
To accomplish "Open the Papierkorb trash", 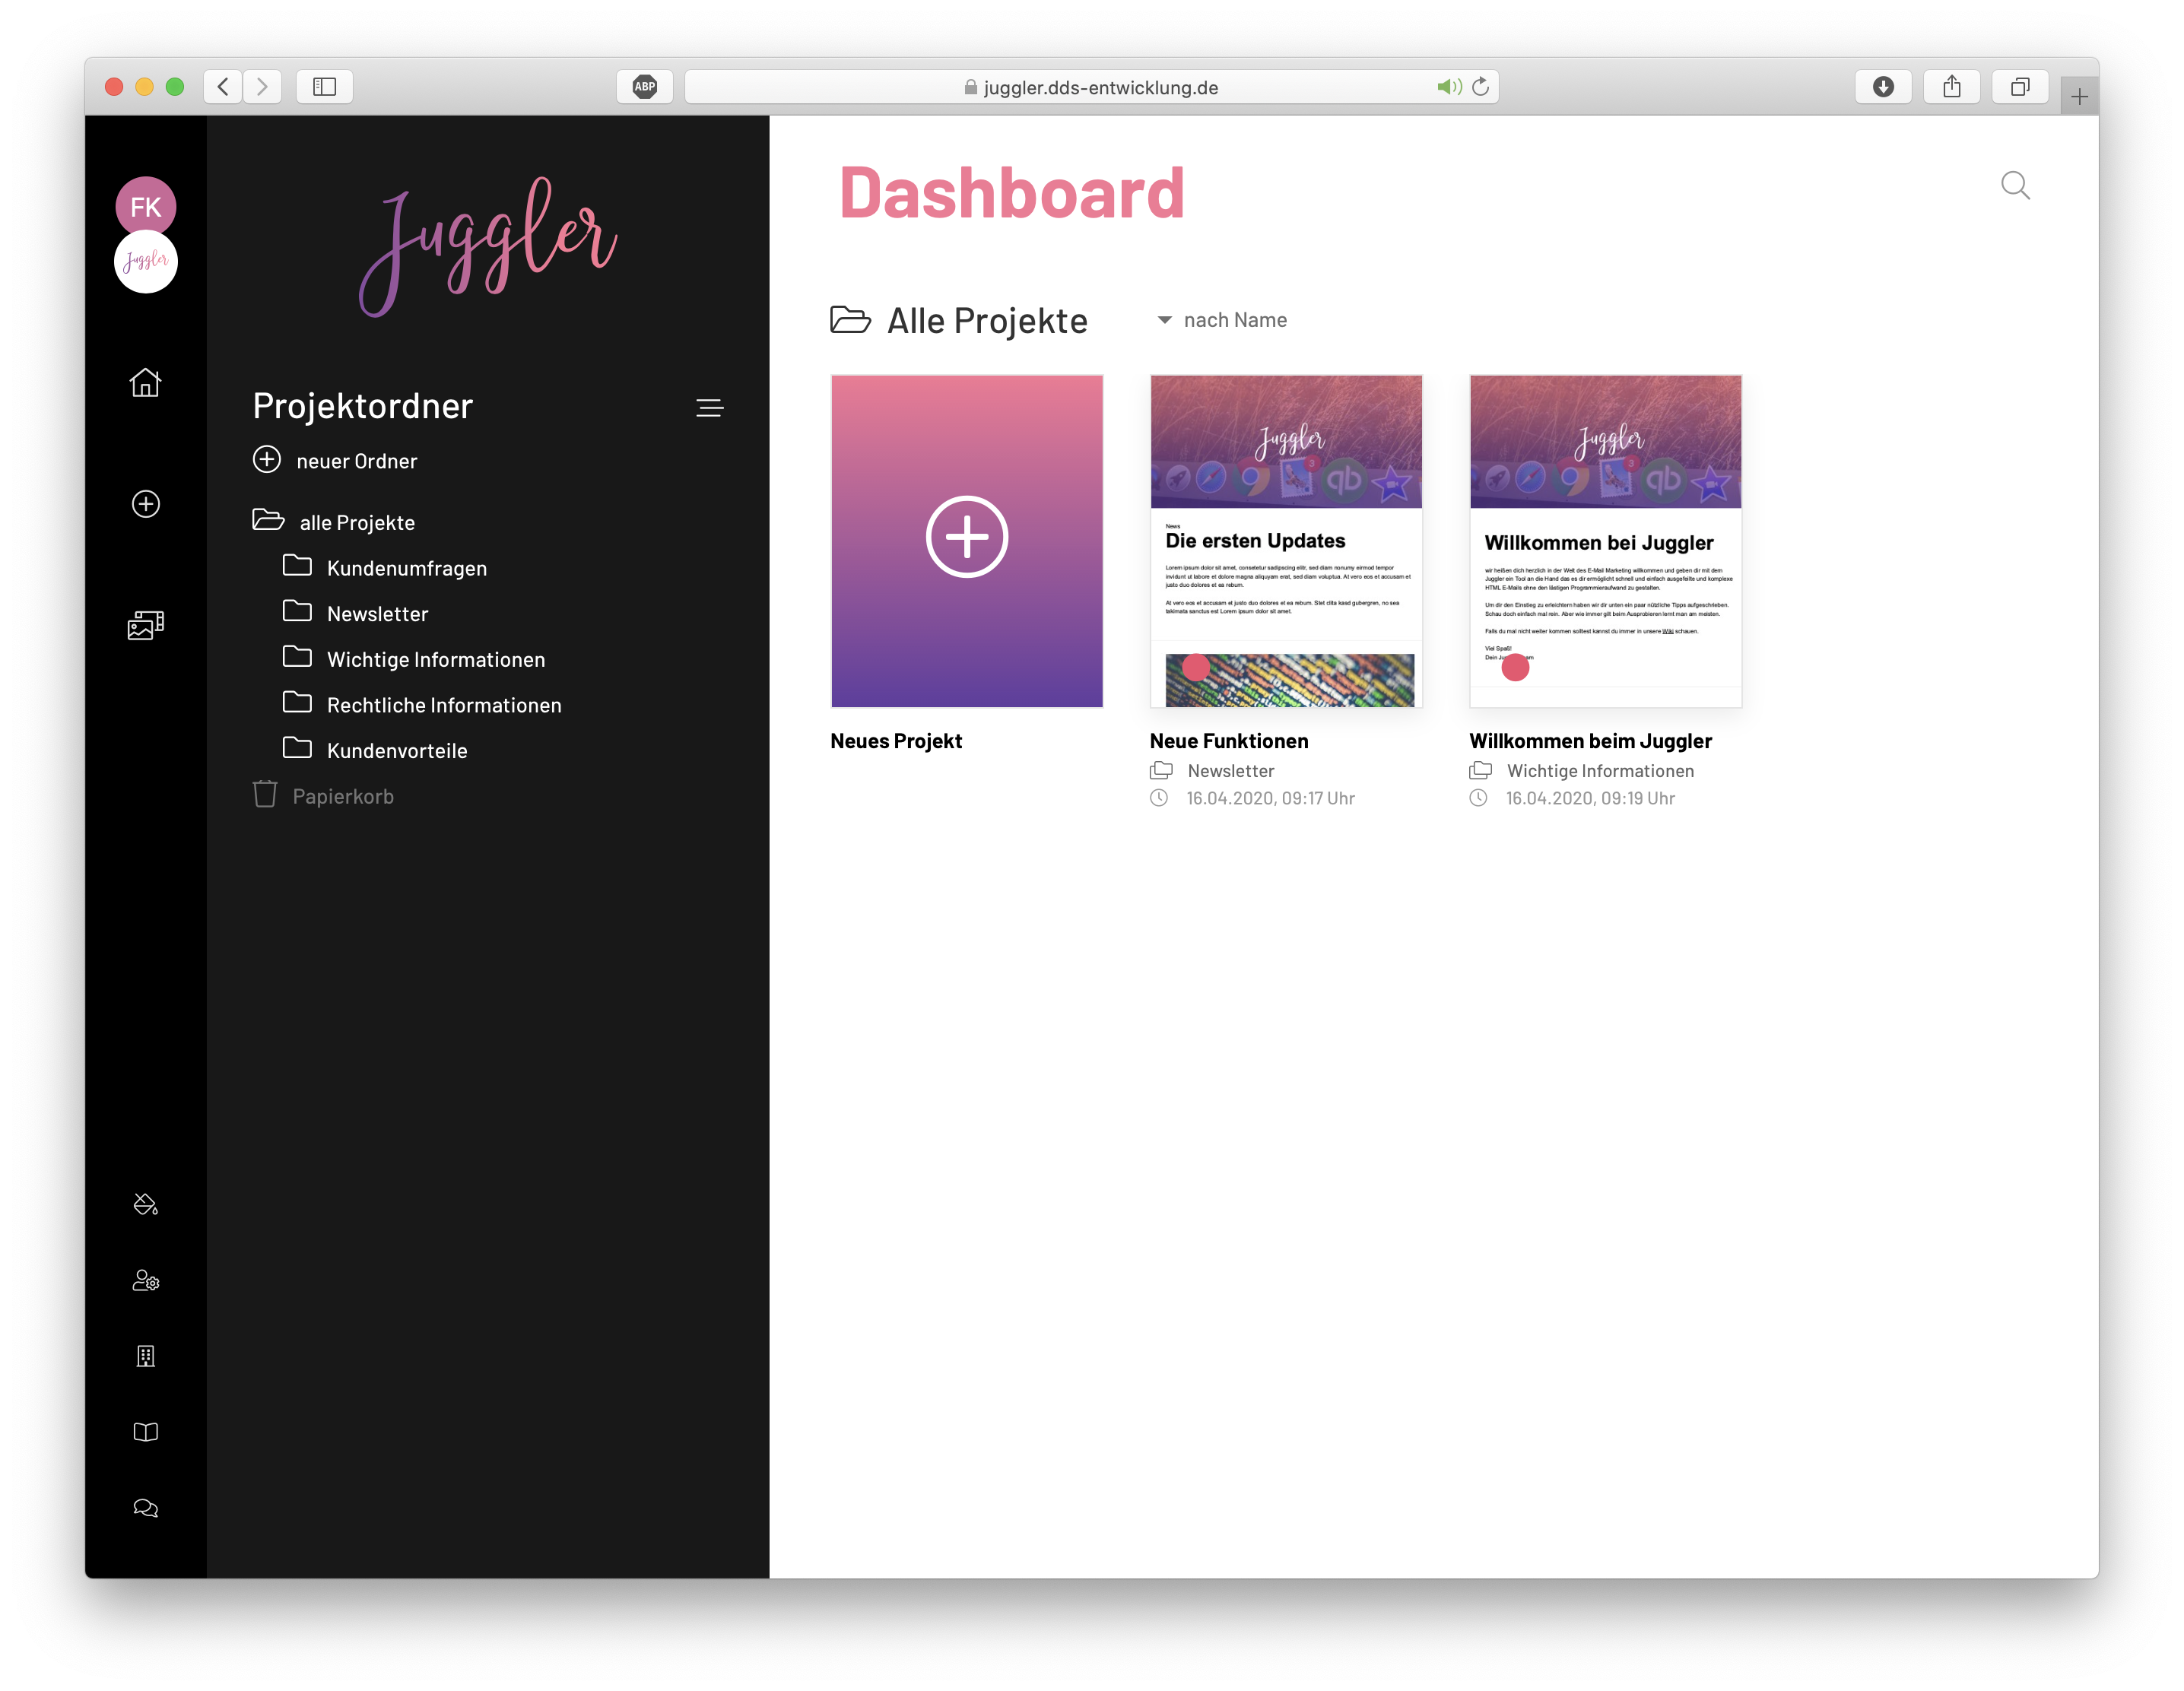I will (x=342, y=796).
